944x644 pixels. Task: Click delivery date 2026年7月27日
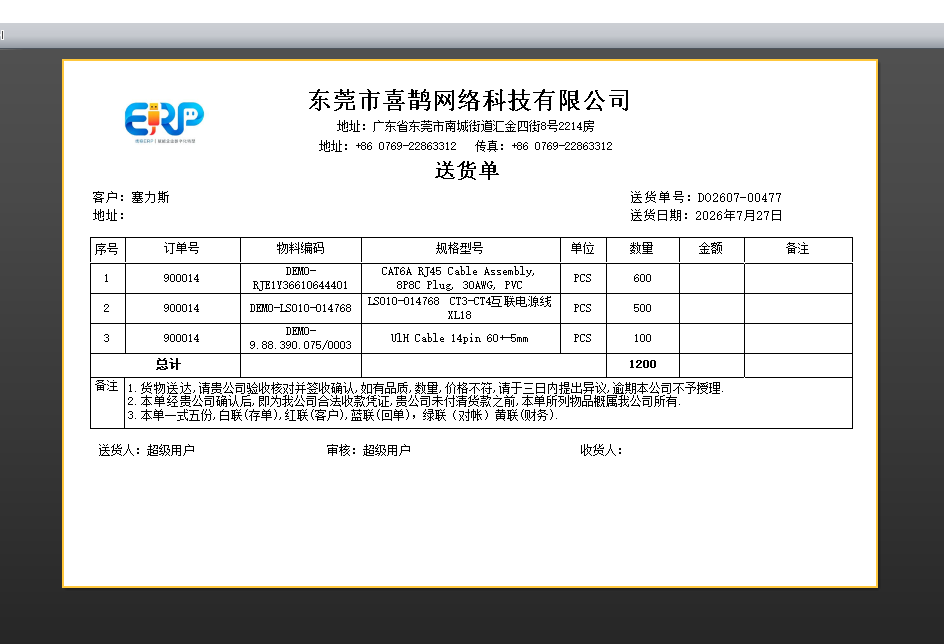pos(738,215)
